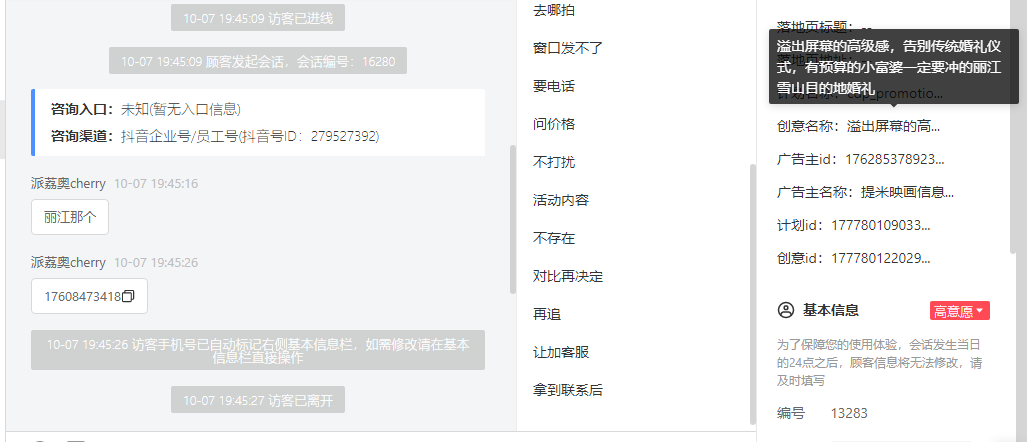Choose the 再追 quick reply

coord(547,314)
